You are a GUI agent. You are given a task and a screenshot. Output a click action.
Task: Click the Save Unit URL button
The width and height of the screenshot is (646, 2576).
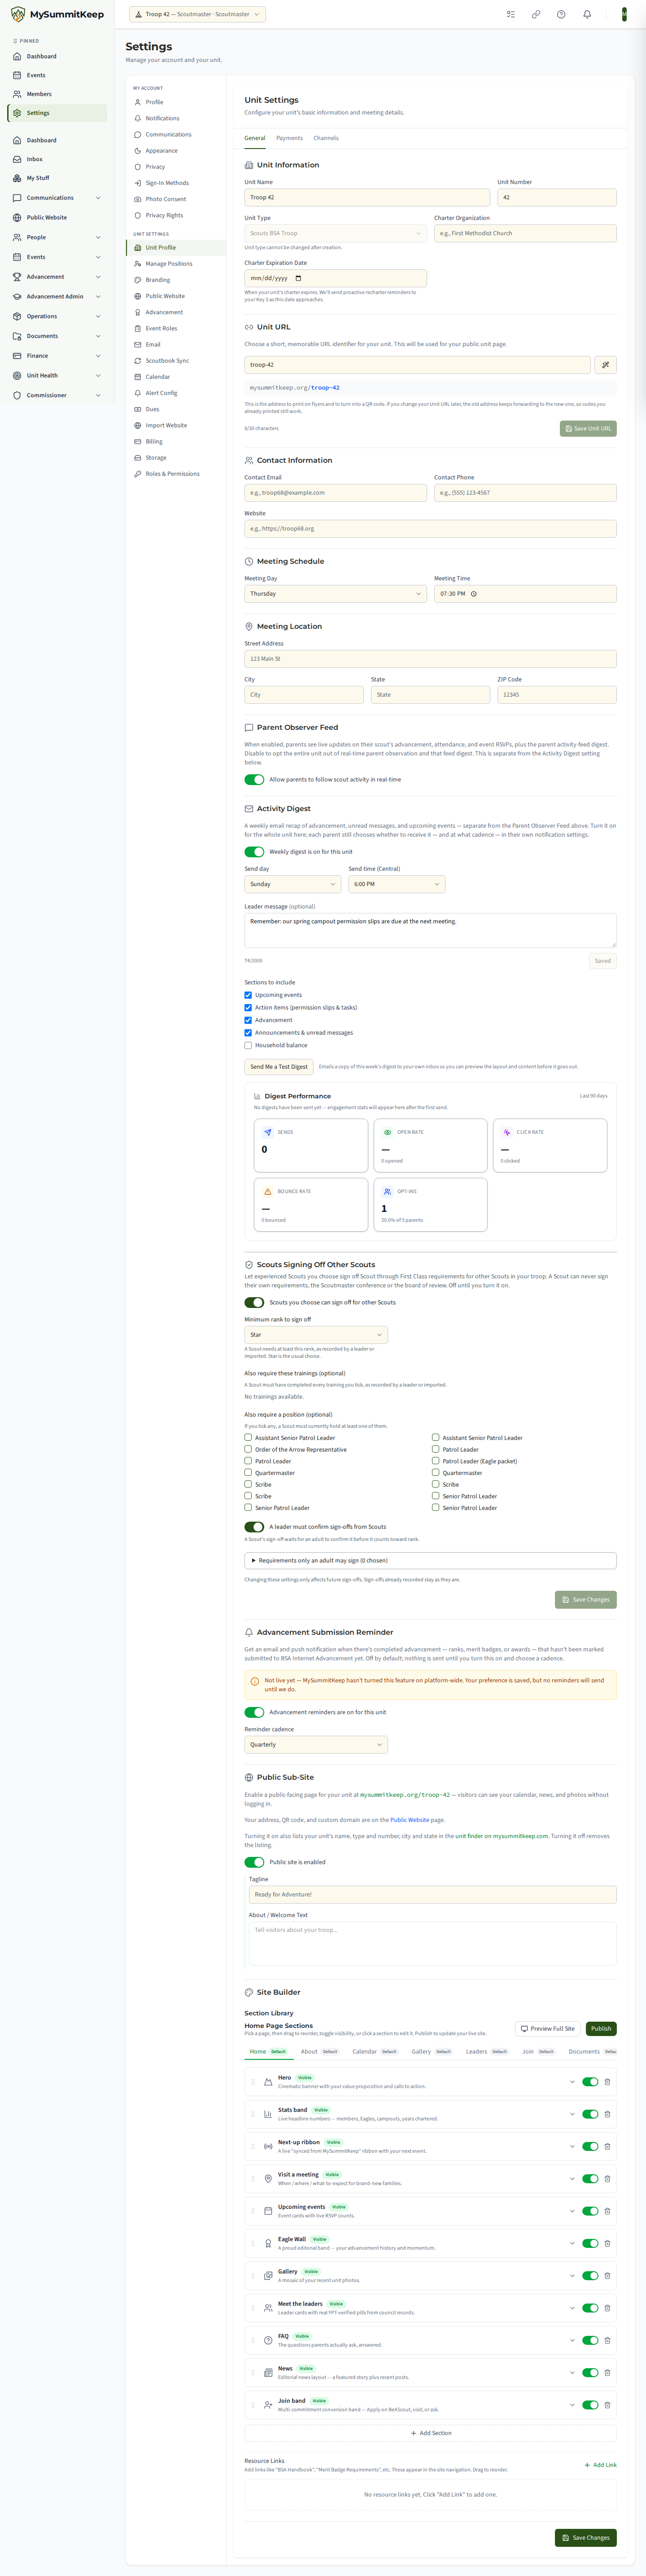coord(588,428)
